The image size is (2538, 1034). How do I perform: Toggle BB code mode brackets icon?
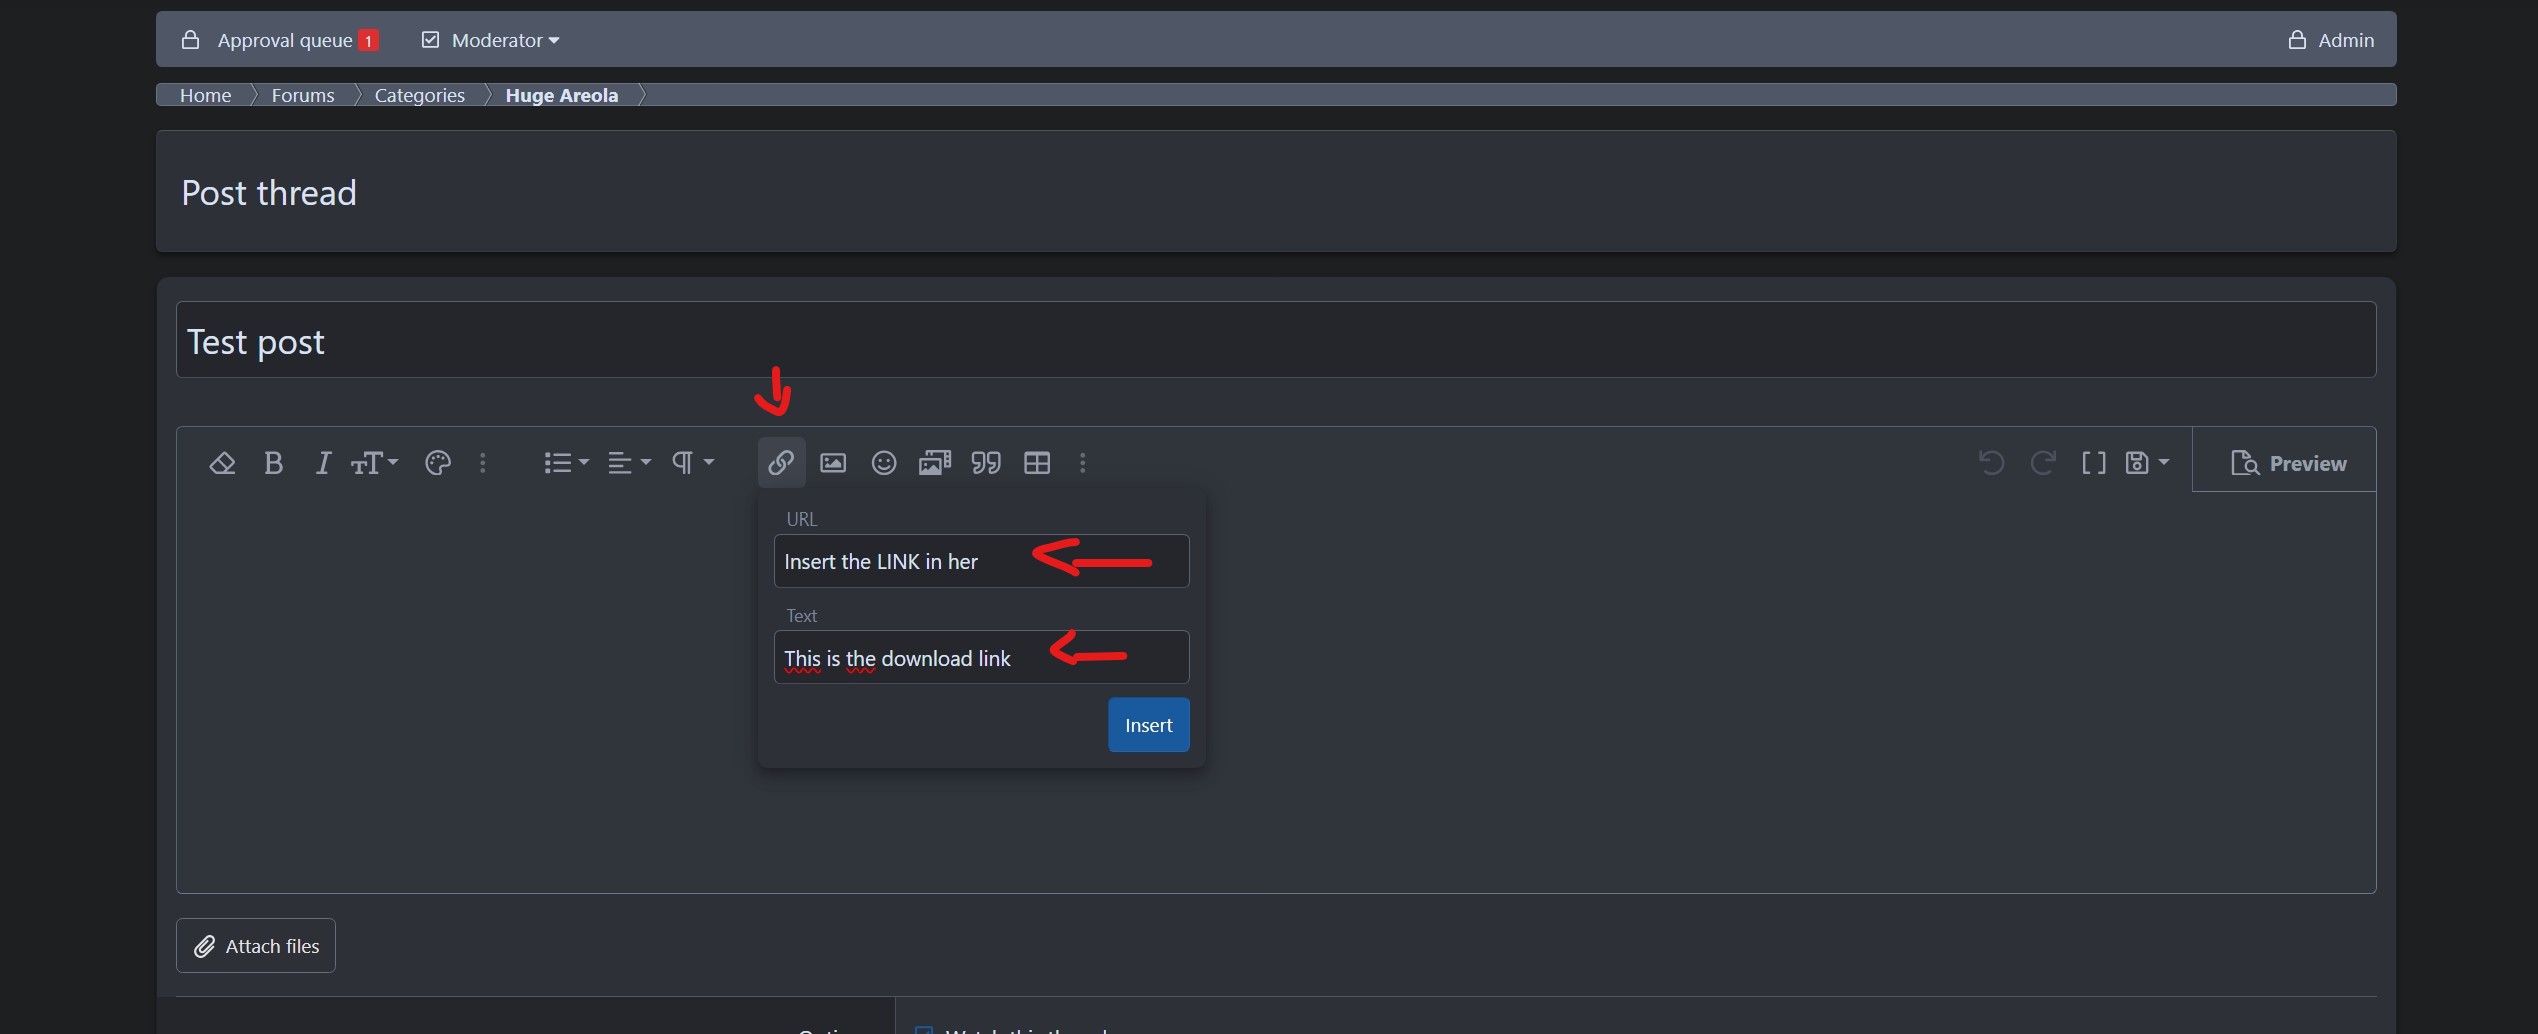coord(2093,463)
